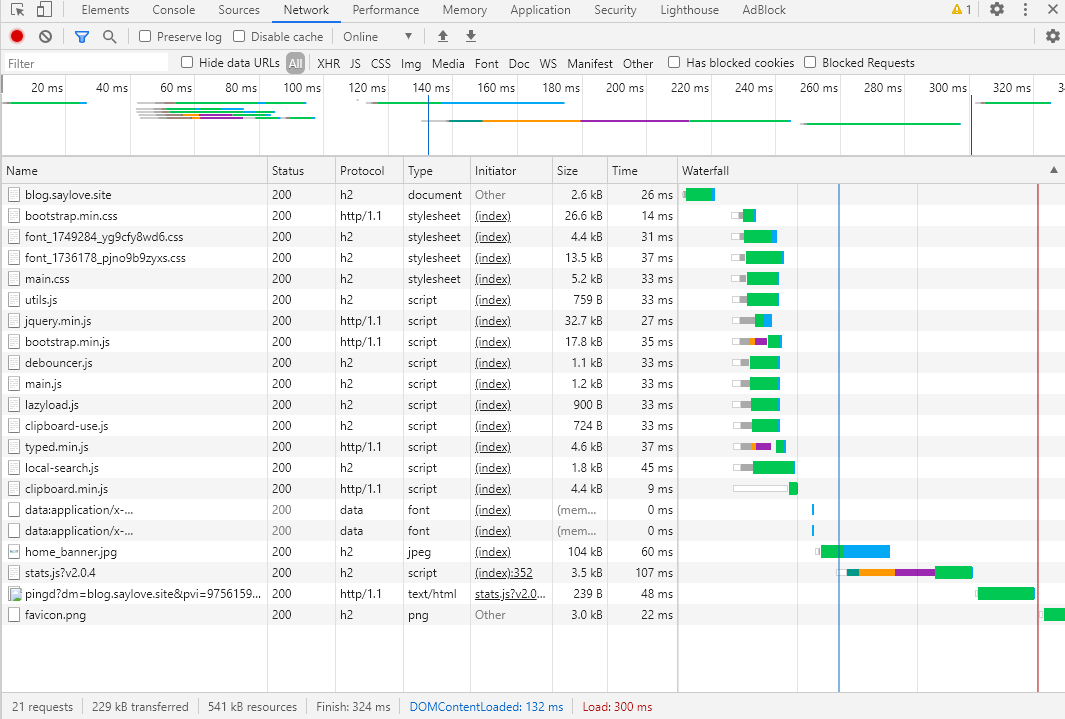The width and height of the screenshot is (1065, 719).
Task: Toggle the filter funnel icon
Action: coord(82,37)
